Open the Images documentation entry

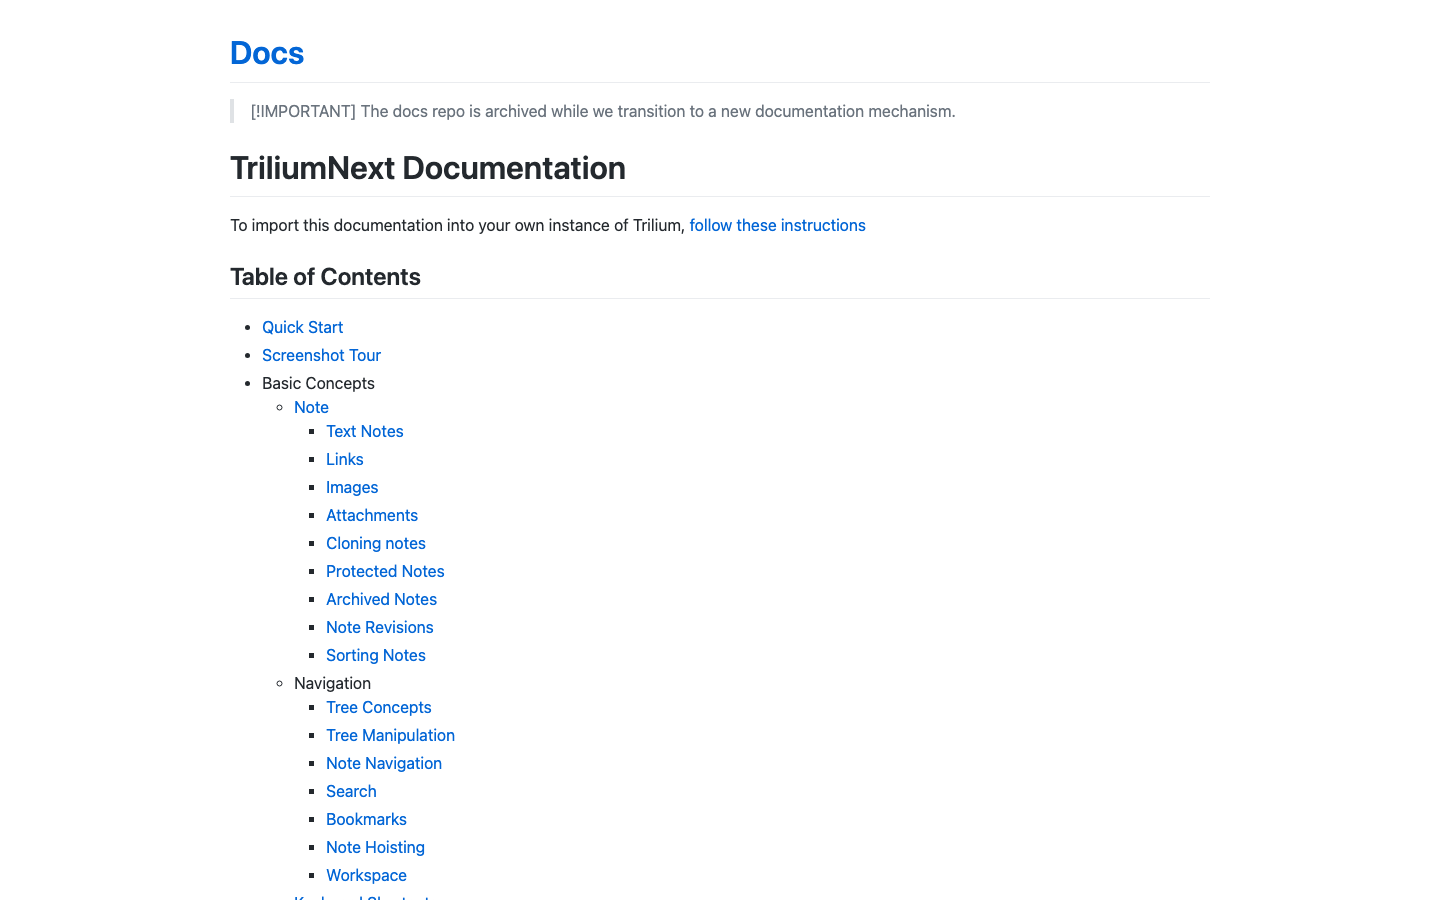pyautogui.click(x=352, y=488)
